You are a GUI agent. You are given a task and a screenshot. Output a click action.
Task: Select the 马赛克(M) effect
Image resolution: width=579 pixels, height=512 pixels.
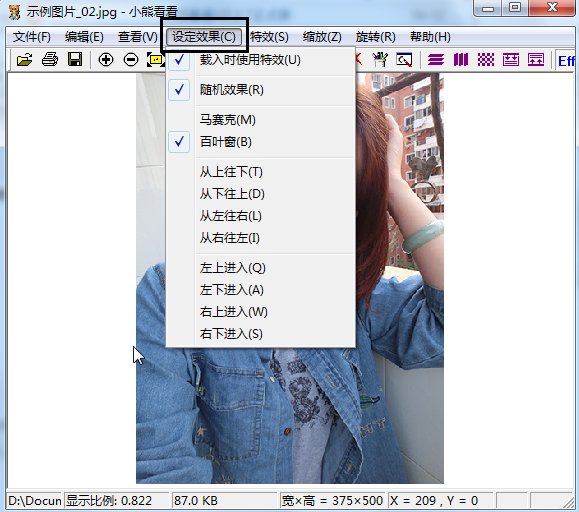(260, 120)
